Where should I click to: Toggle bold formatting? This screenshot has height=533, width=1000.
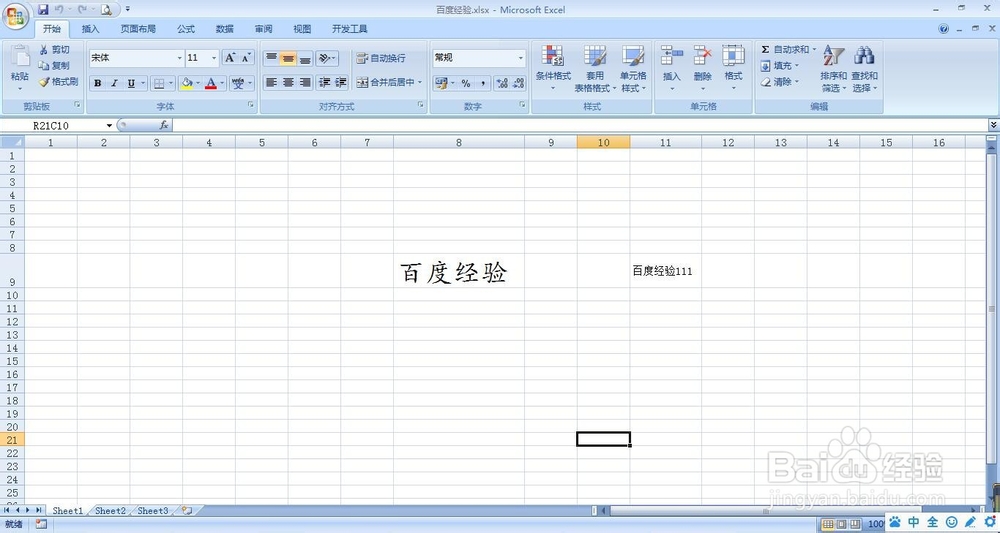click(x=98, y=83)
